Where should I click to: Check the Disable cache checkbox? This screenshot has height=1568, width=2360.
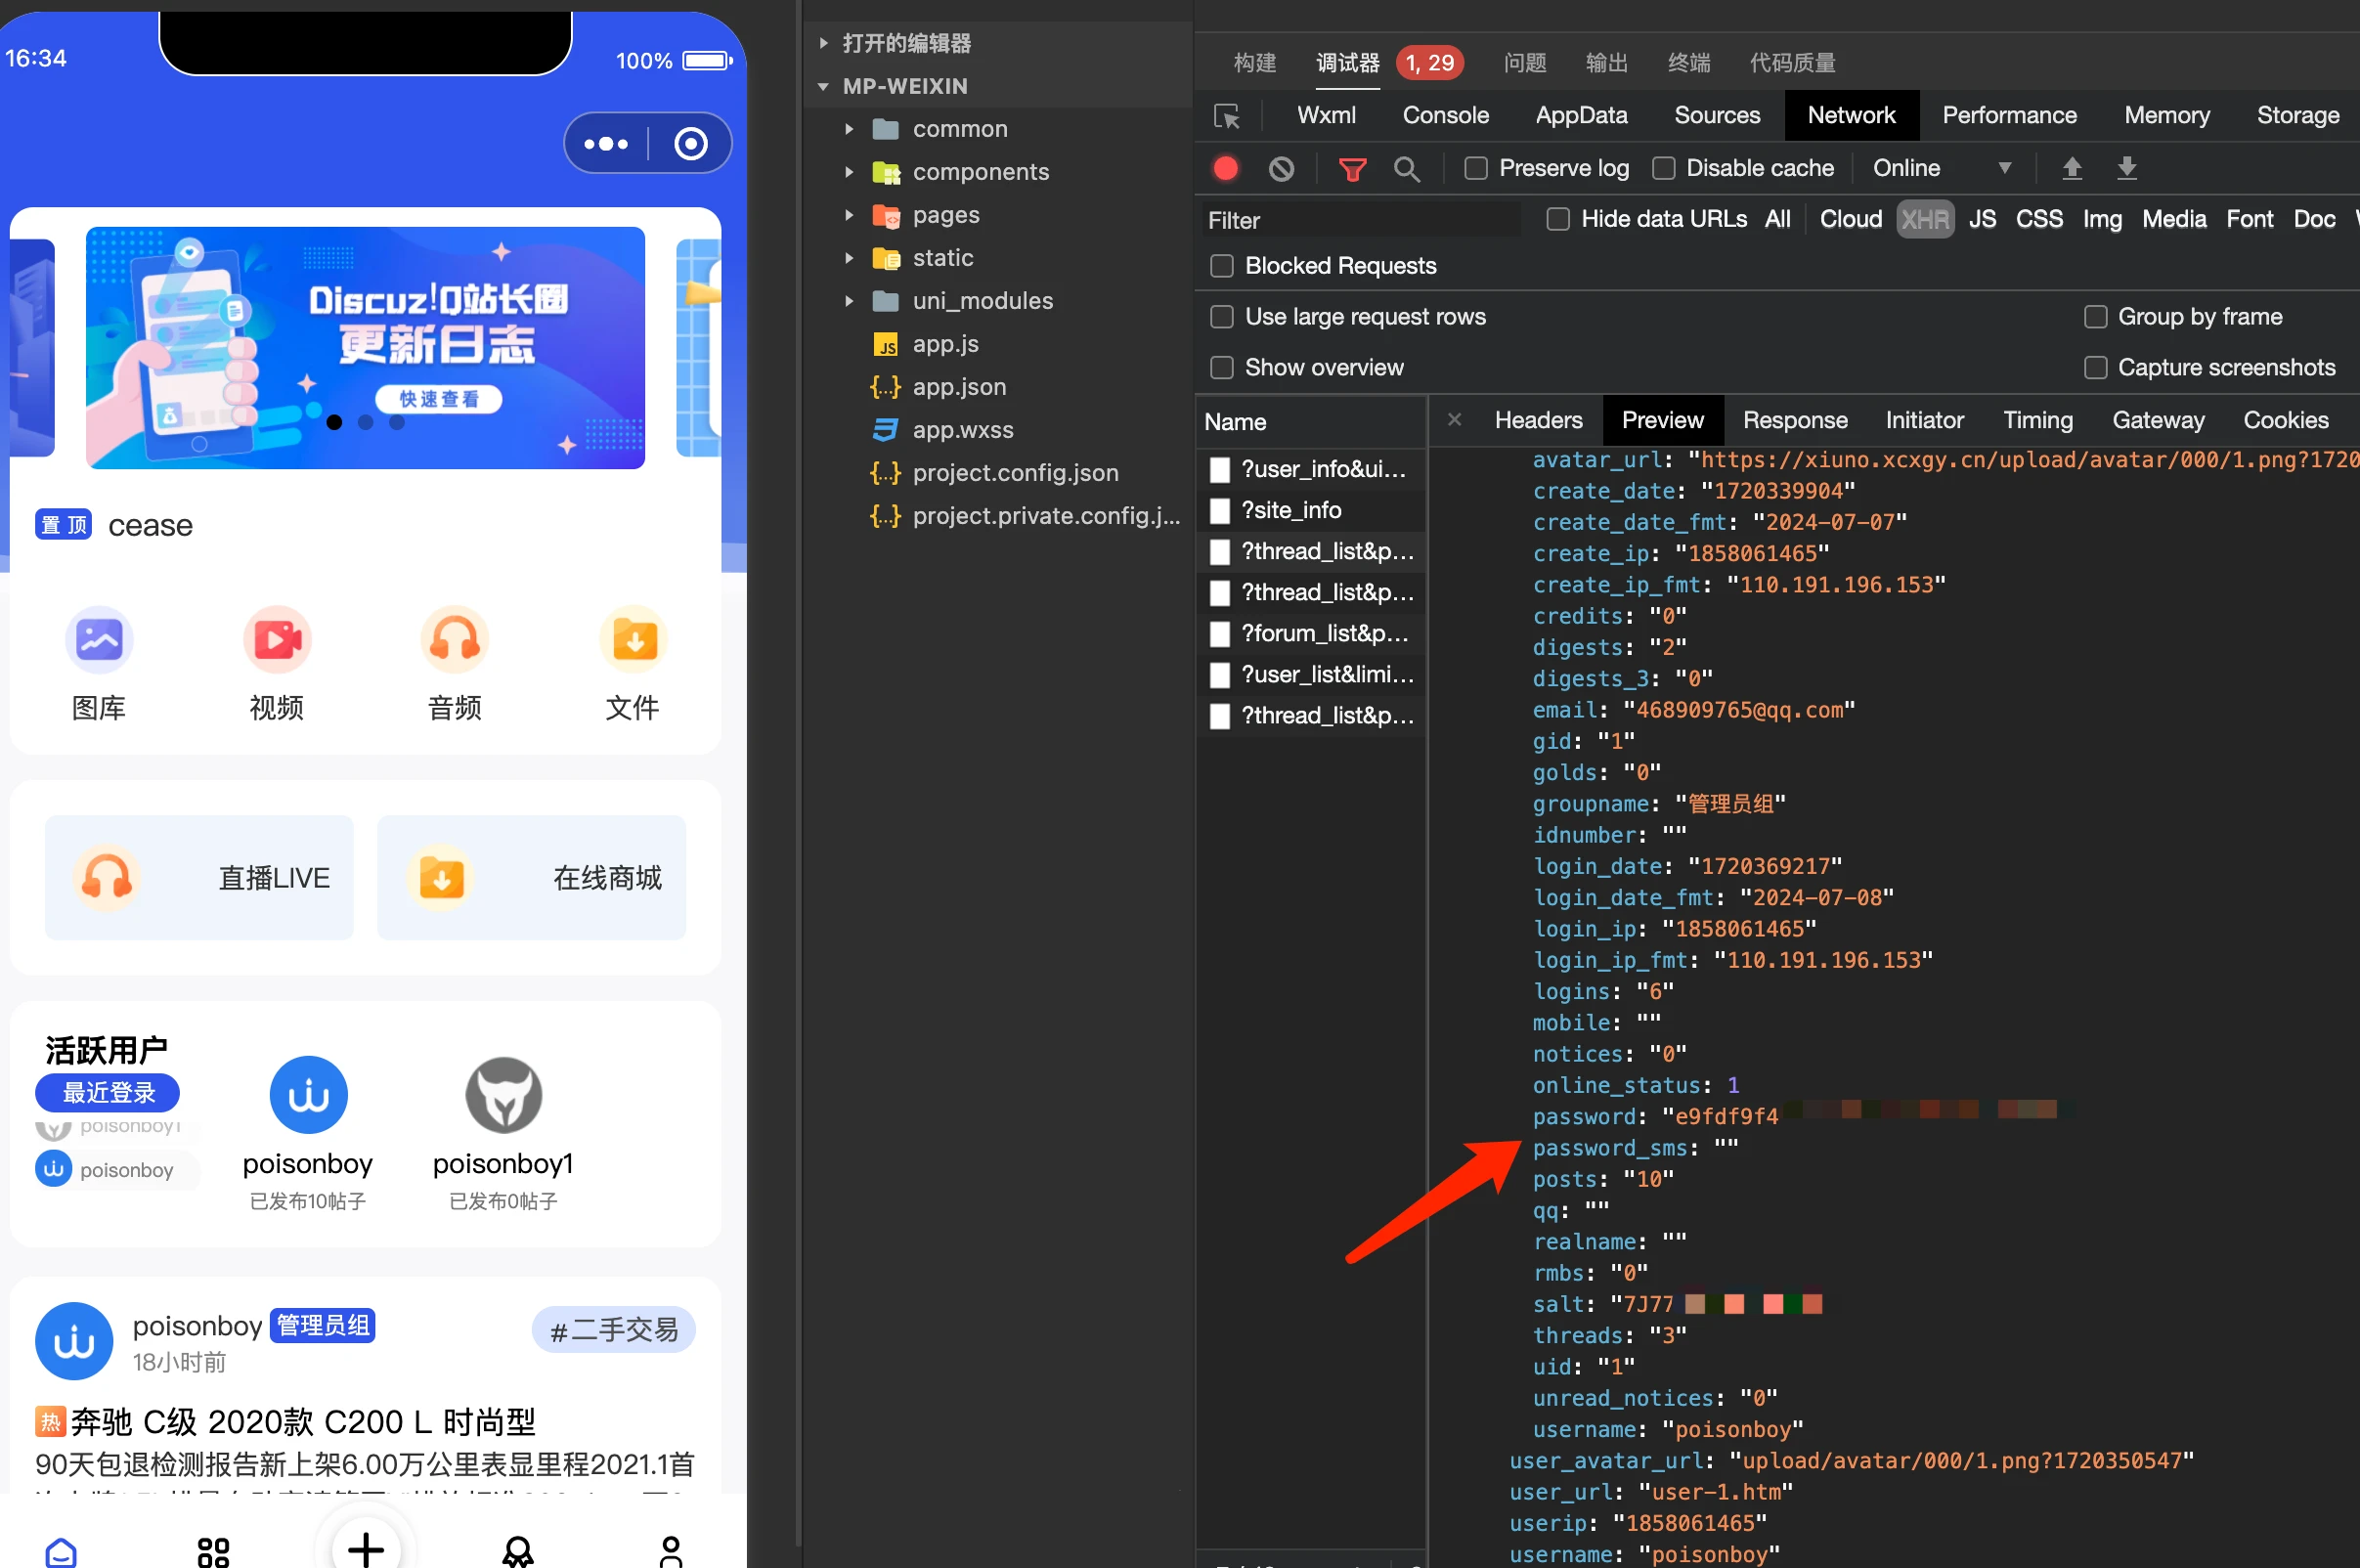click(x=1664, y=168)
